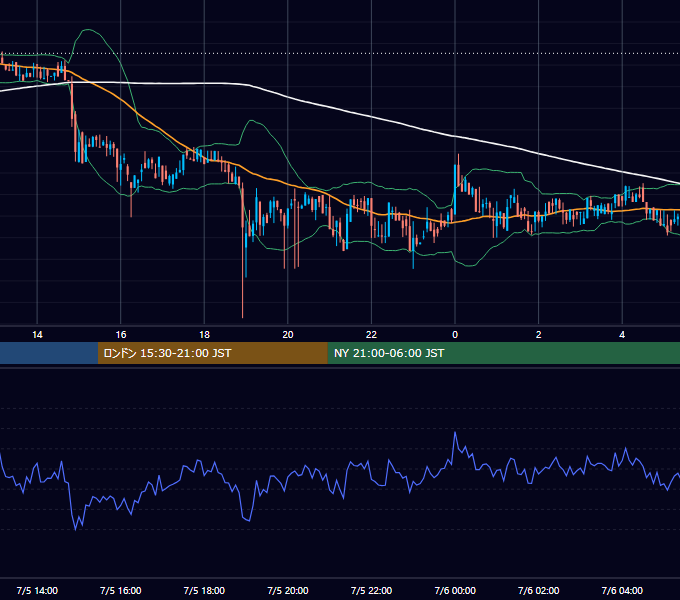Click the oscillator peak at 7/6 00:00

point(455,433)
